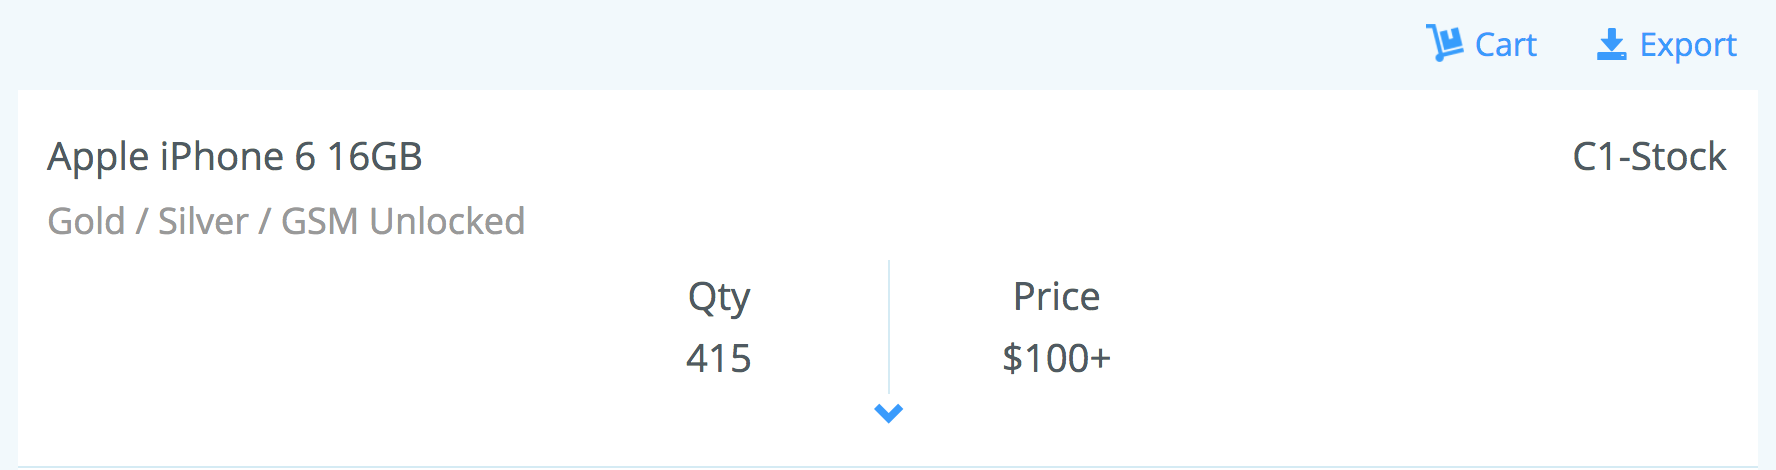The height and width of the screenshot is (470, 1776).
Task: Select the $100+ price value
Action: coord(1056,358)
